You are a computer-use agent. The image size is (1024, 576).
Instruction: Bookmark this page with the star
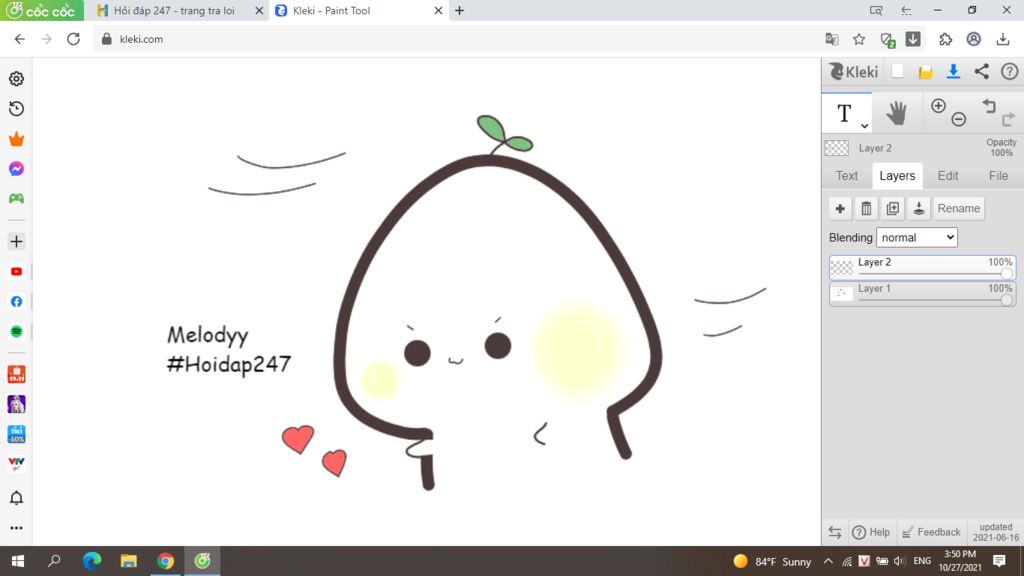(859, 39)
